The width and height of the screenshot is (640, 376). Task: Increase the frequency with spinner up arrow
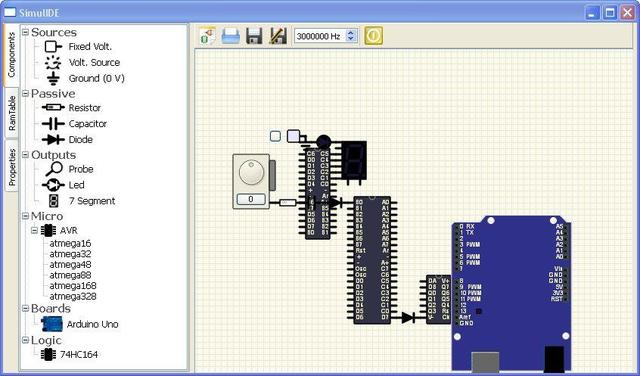(x=351, y=33)
